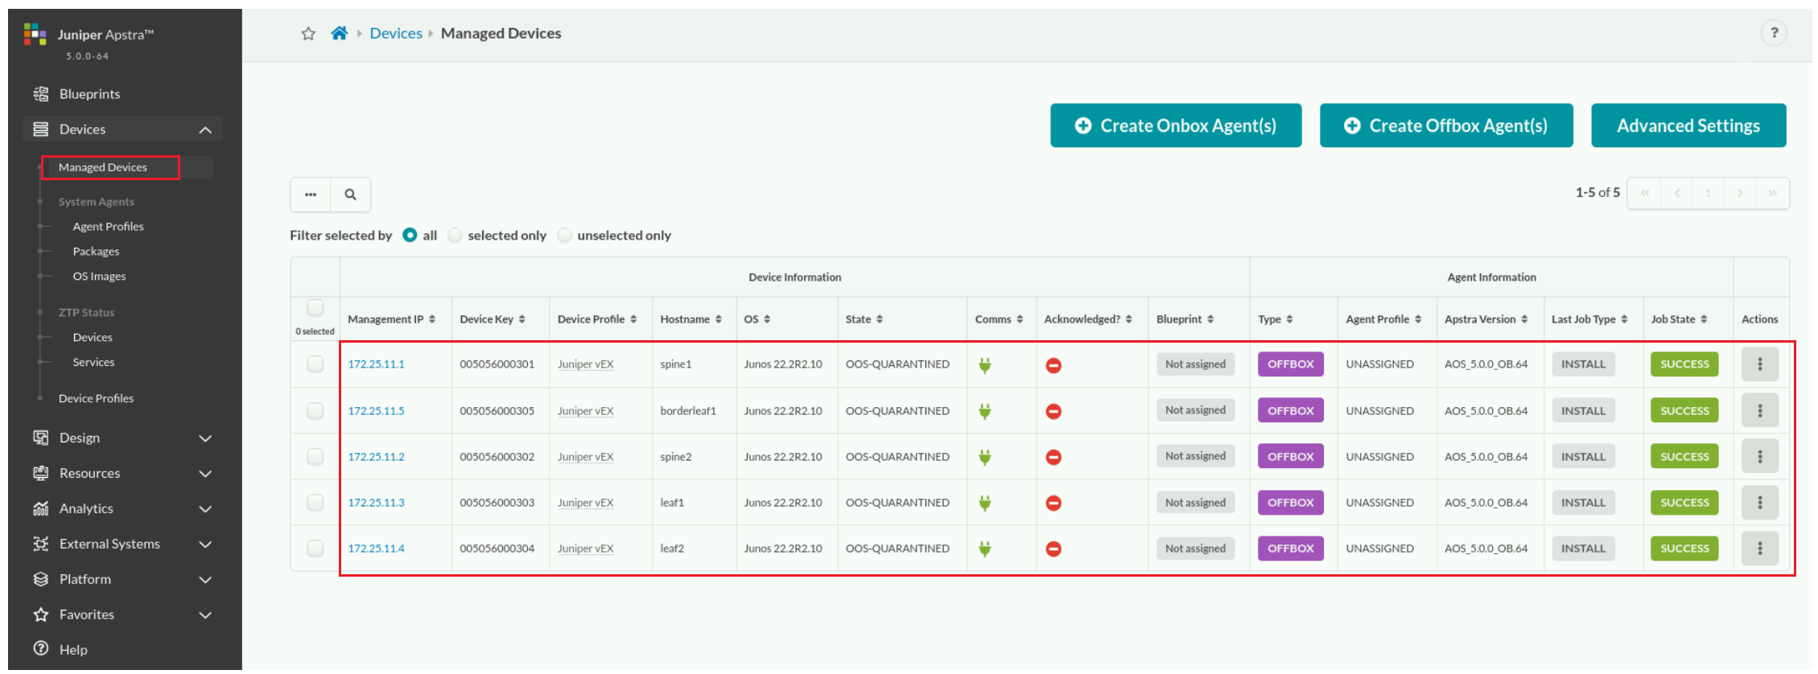Image resolution: width=1818 pixels, height=674 pixels.
Task: Collapse the Devices sidebar section
Action: tap(205, 130)
